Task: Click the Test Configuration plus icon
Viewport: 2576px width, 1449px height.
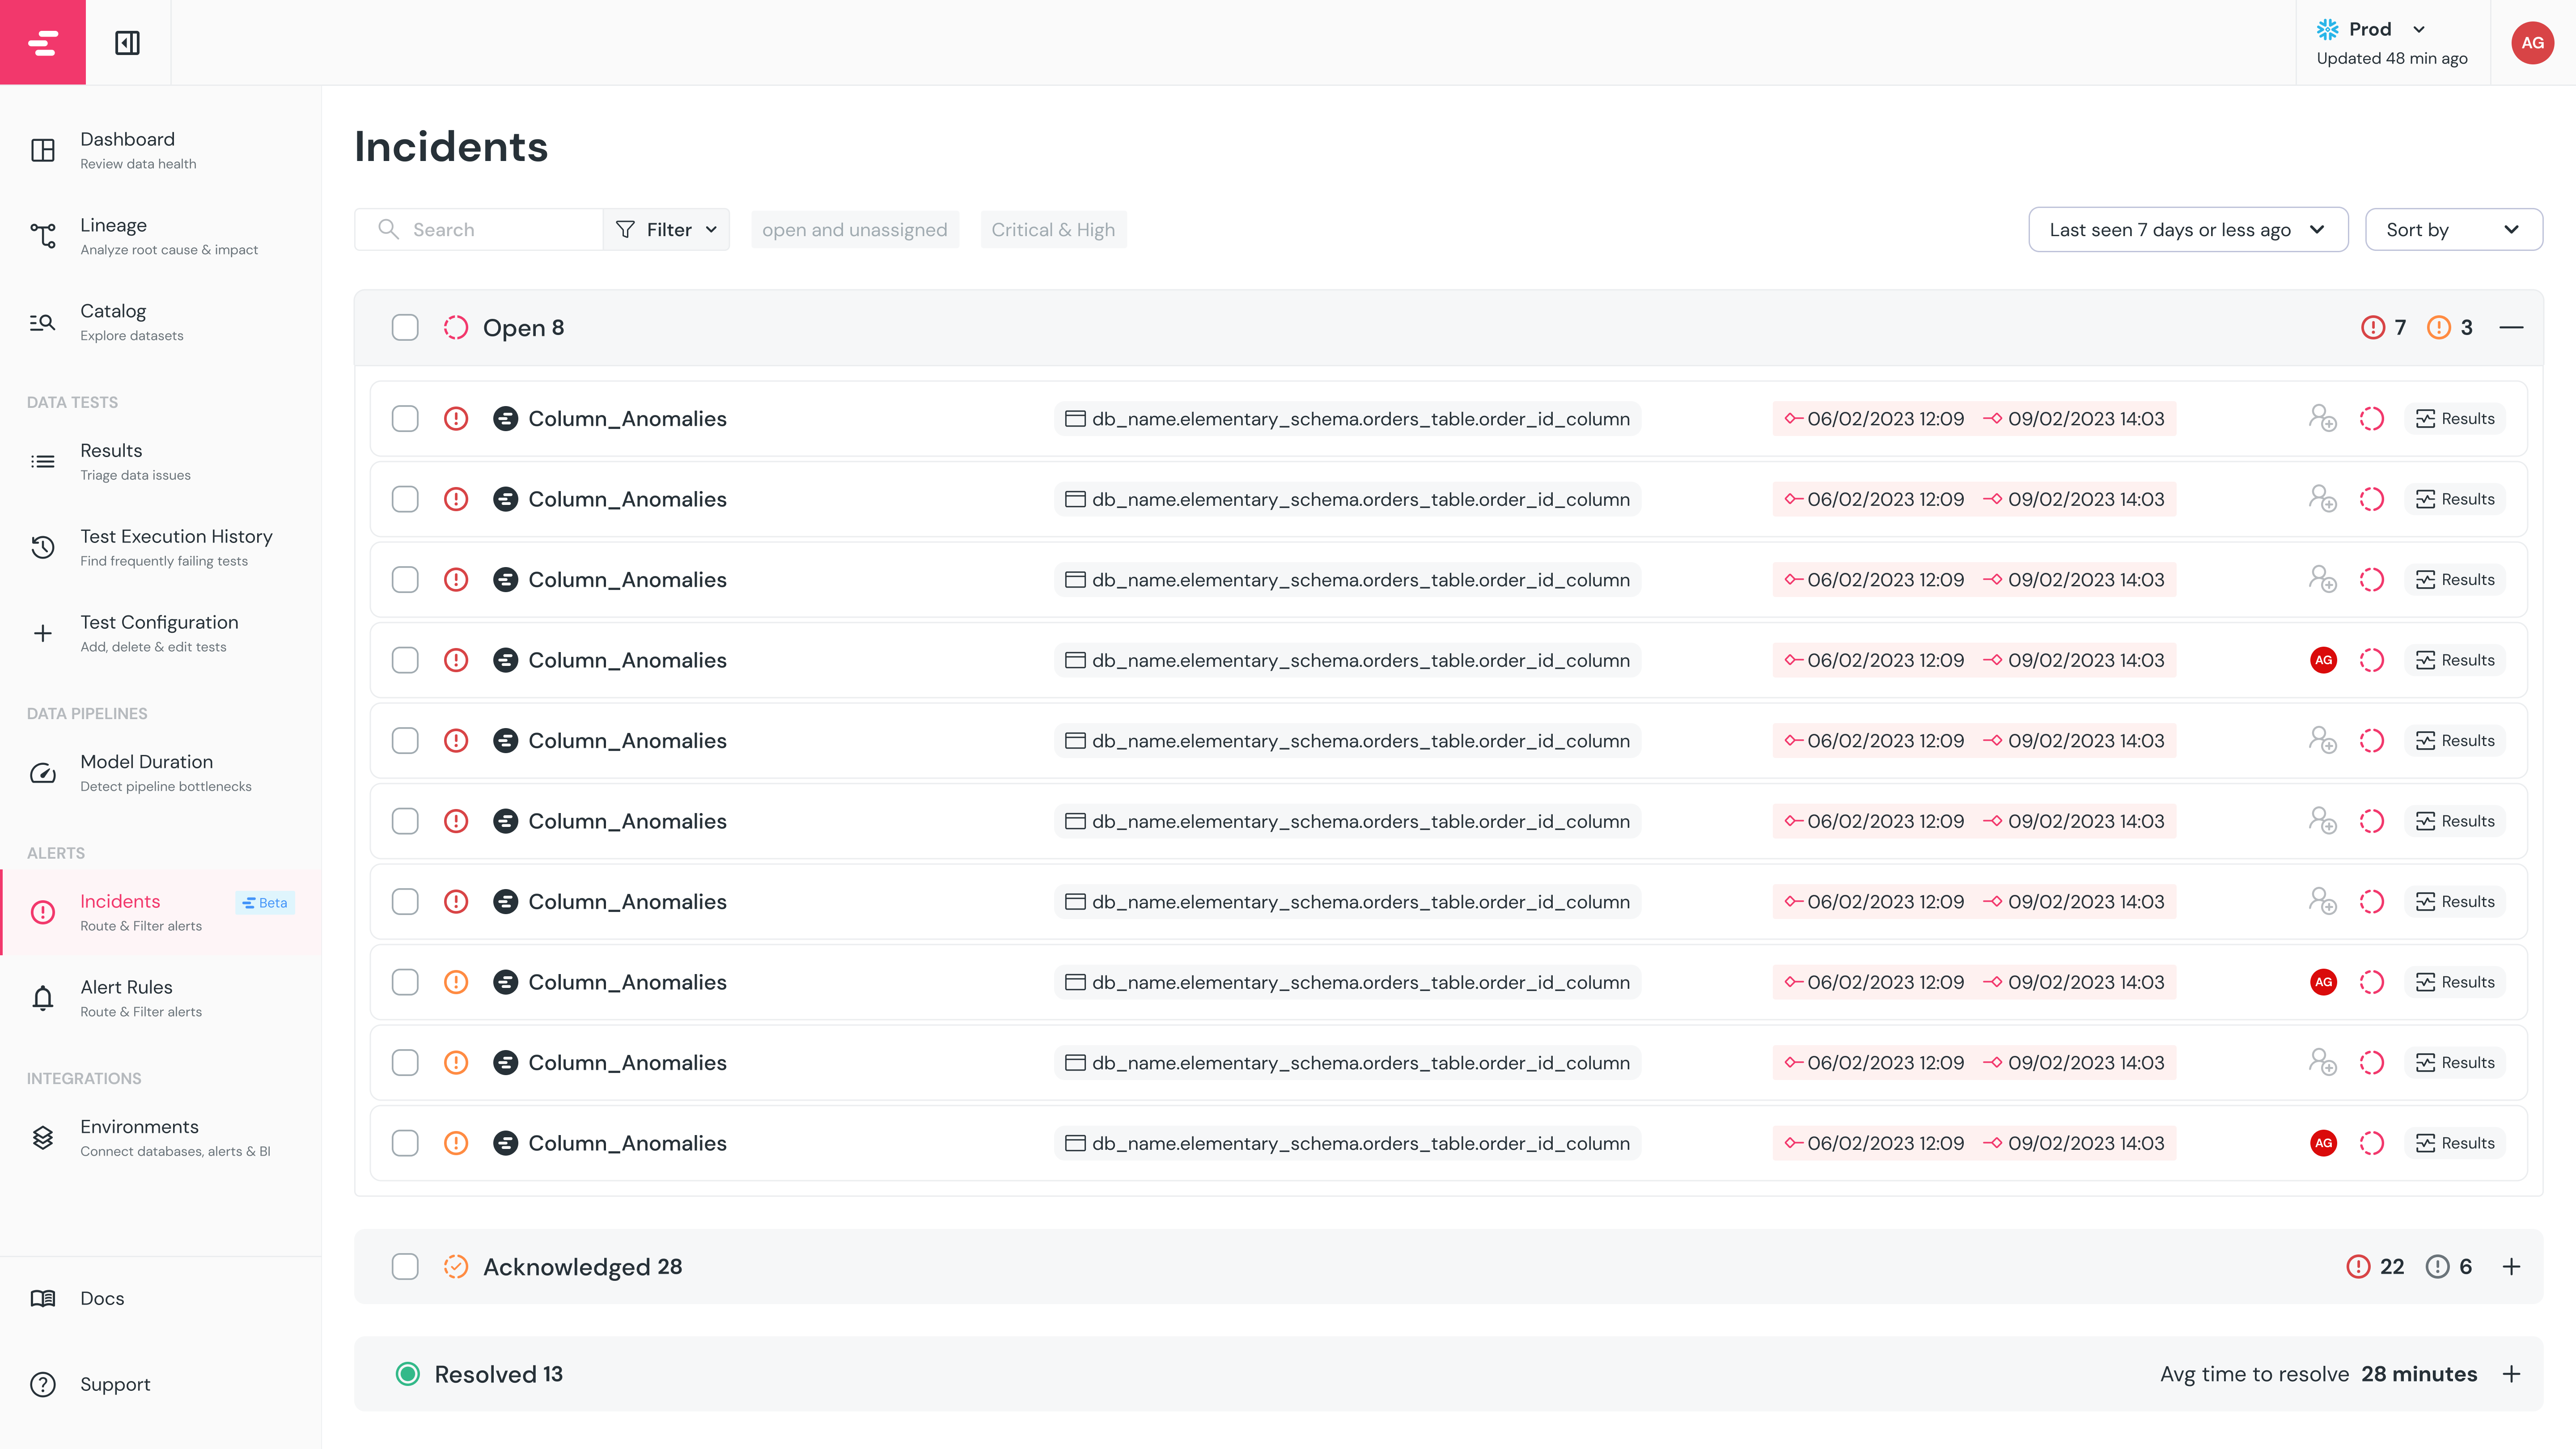Action: pyautogui.click(x=43, y=633)
